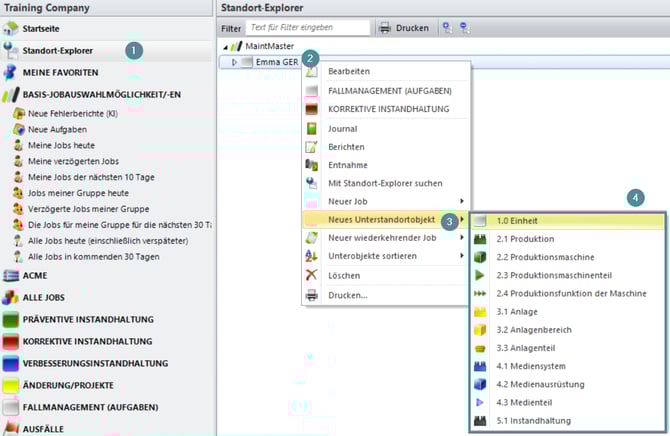Click the red X Löschen icon

312,274
